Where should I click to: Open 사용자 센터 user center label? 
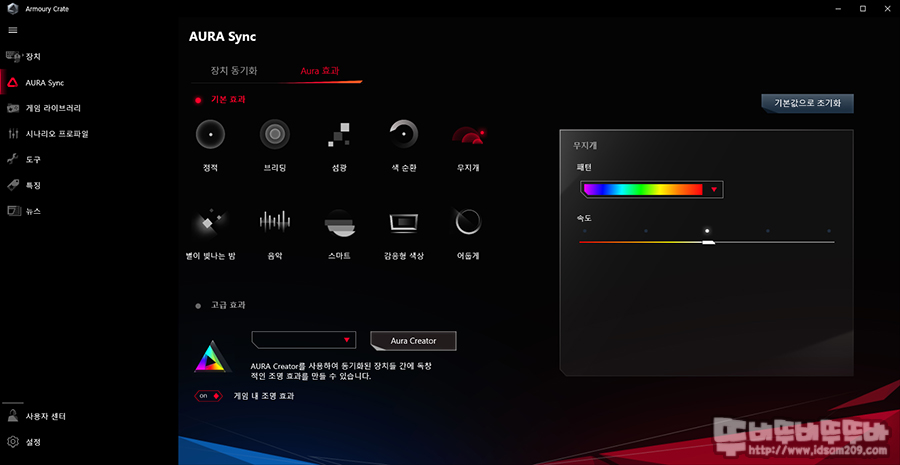coord(46,416)
